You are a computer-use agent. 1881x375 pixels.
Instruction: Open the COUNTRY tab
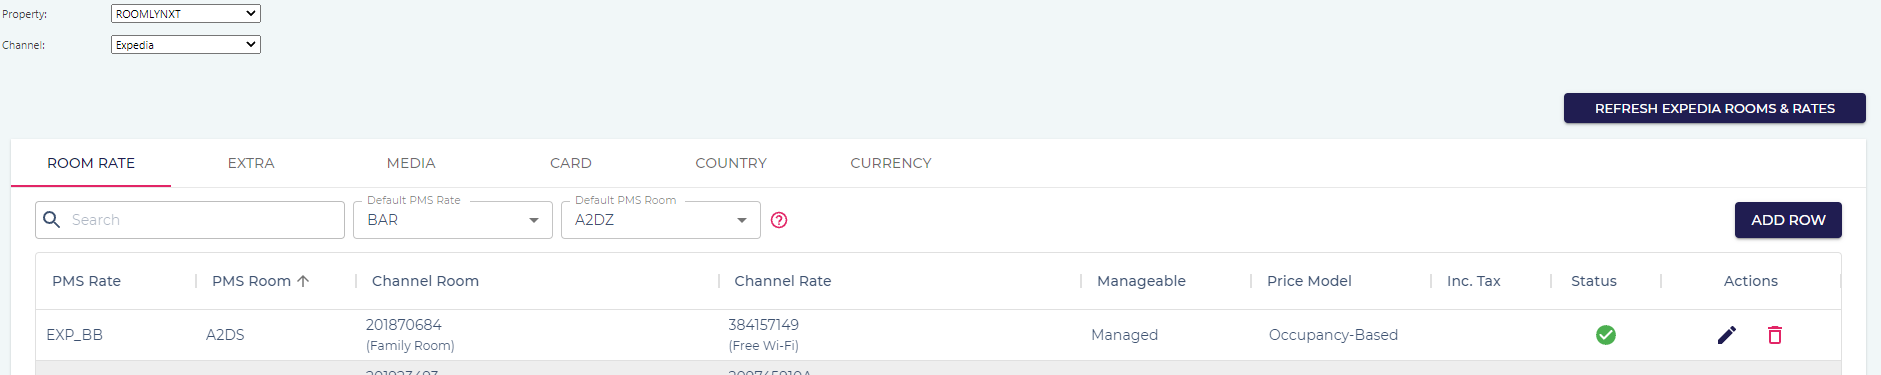point(731,163)
